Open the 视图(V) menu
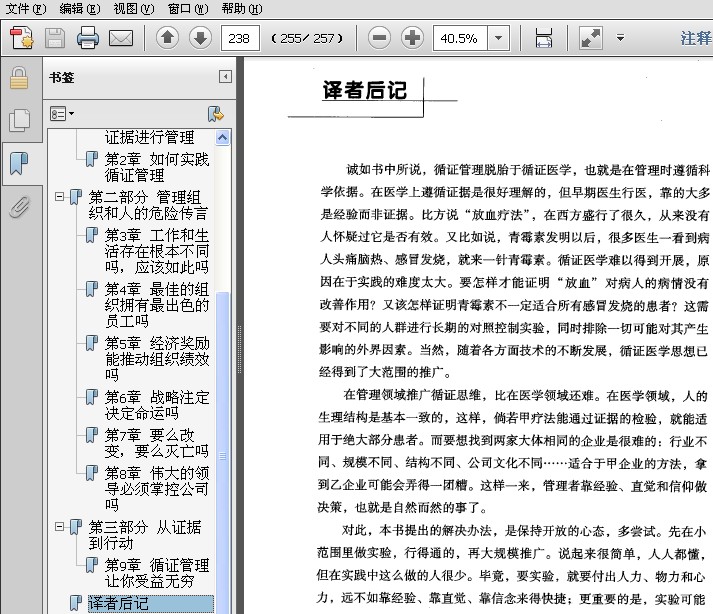 click(133, 9)
